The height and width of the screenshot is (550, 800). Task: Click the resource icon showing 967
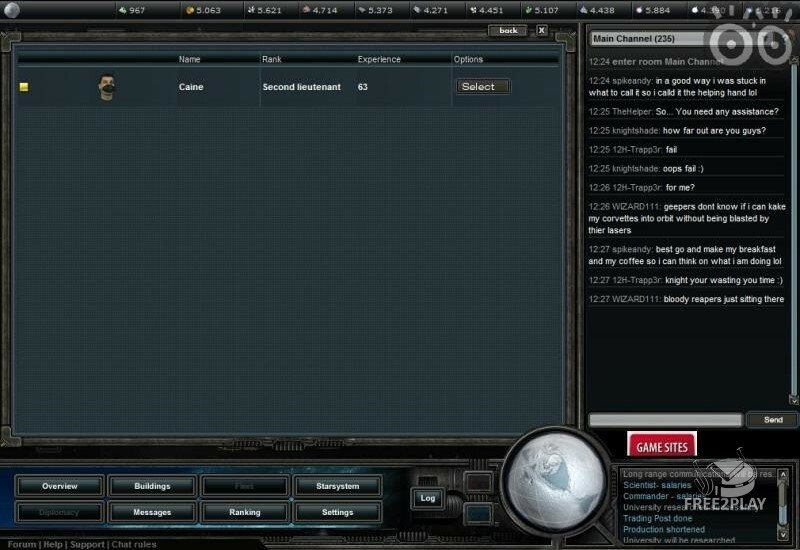123,11
